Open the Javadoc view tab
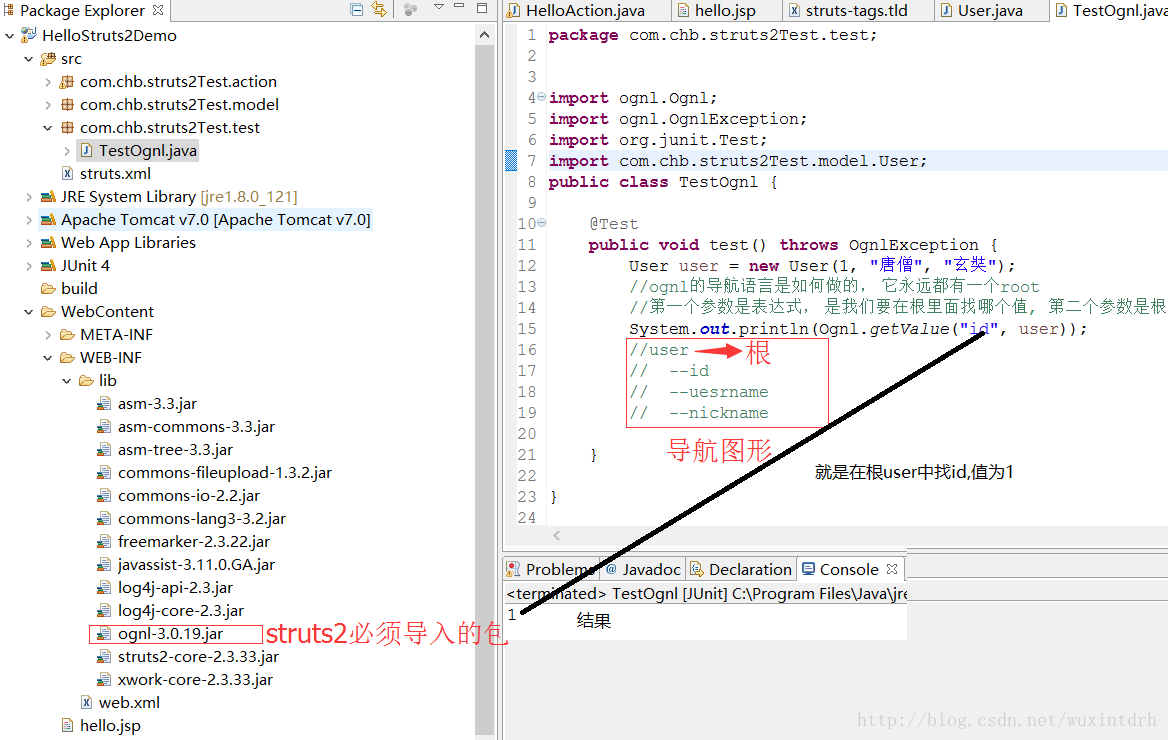The height and width of the screenshot is (740, 1168). coord(644,569)
